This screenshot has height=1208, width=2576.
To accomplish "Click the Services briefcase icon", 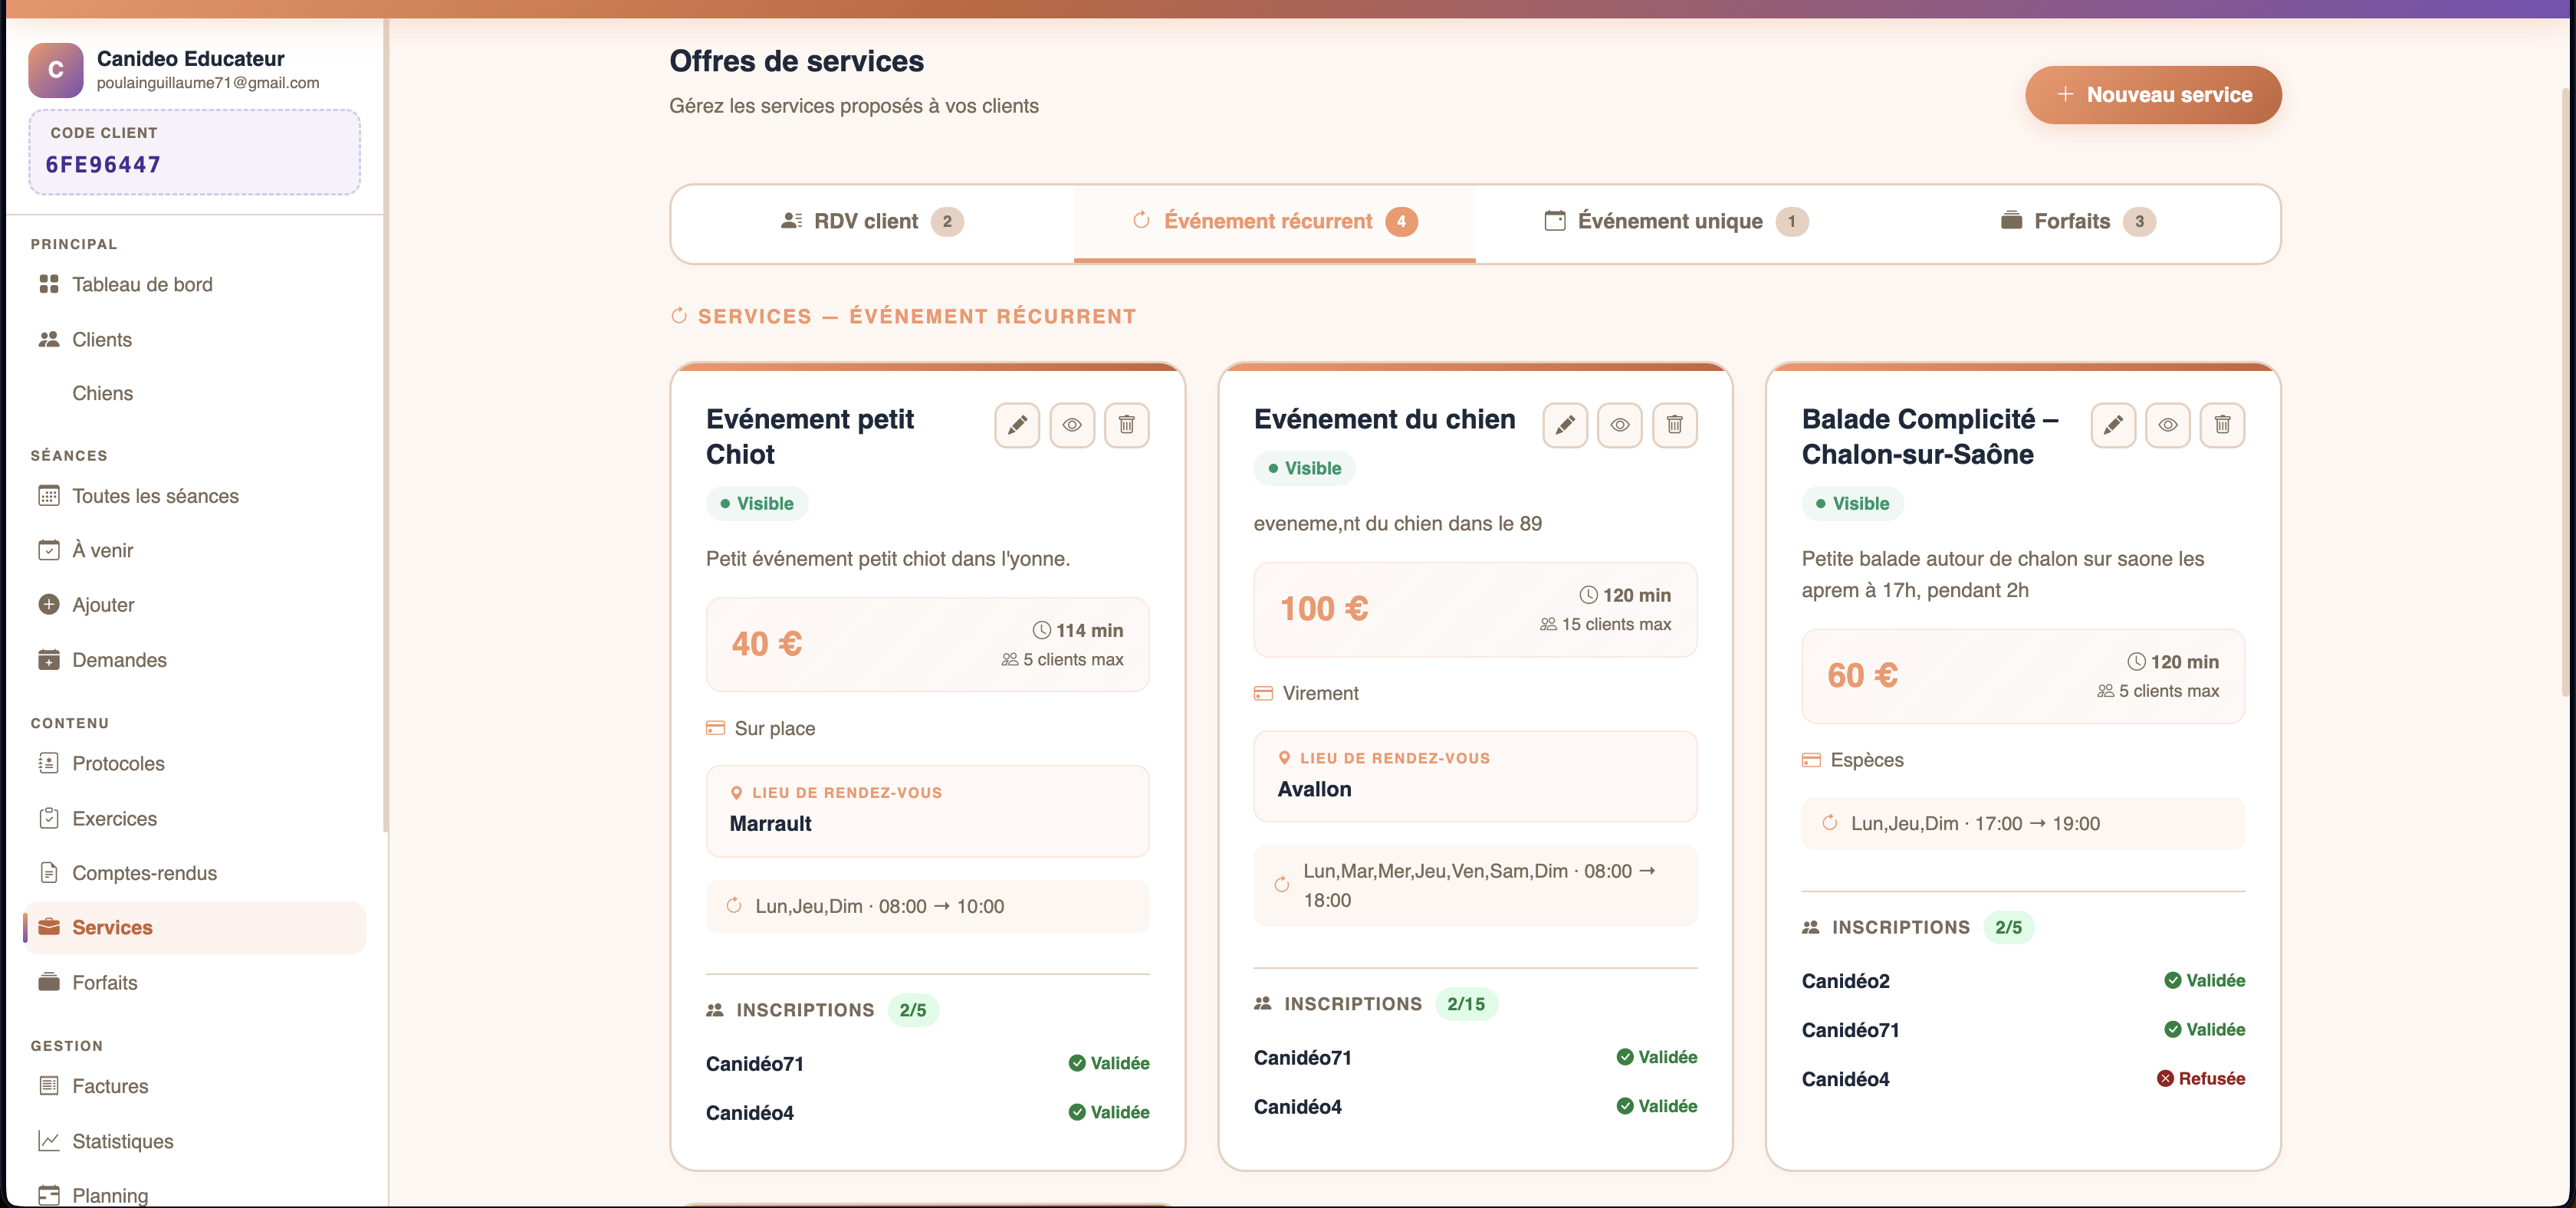I will click(48, 927).
